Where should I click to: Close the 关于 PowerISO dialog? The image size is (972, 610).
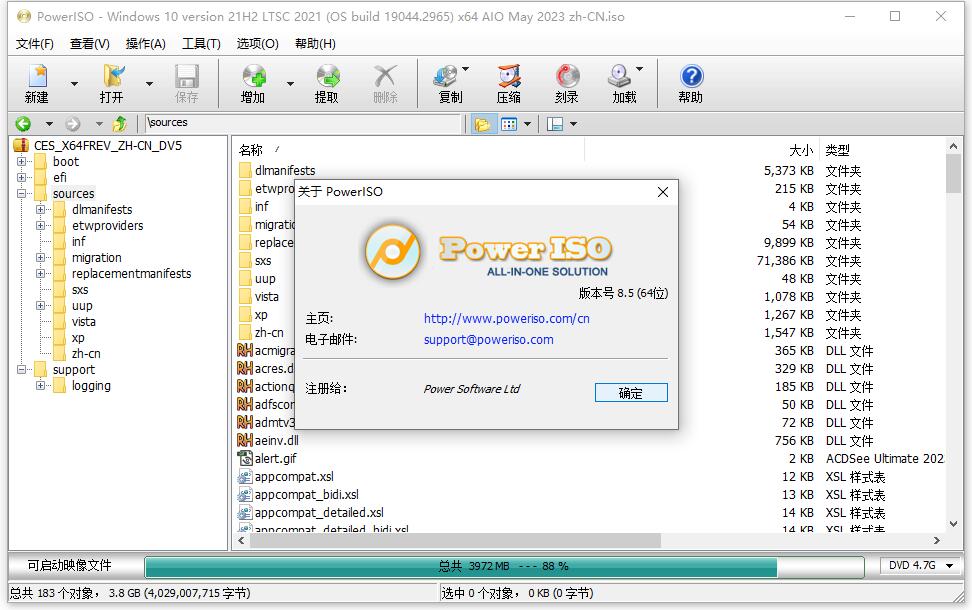coord(663,192)
